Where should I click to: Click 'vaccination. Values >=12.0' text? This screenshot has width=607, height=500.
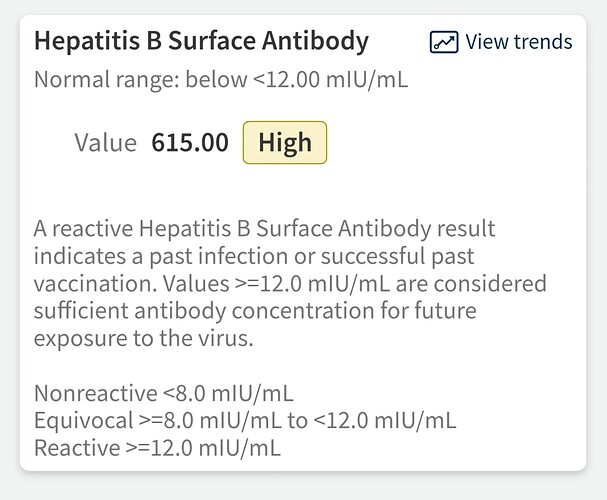tap(168, 284)
